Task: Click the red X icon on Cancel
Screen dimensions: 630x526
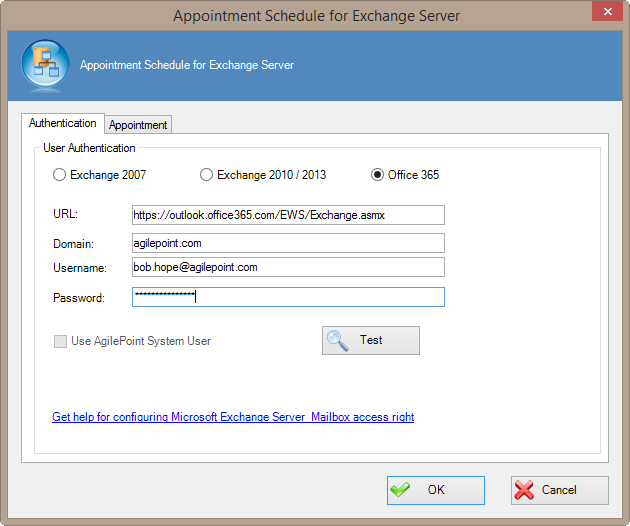Action: pos(525,490)
